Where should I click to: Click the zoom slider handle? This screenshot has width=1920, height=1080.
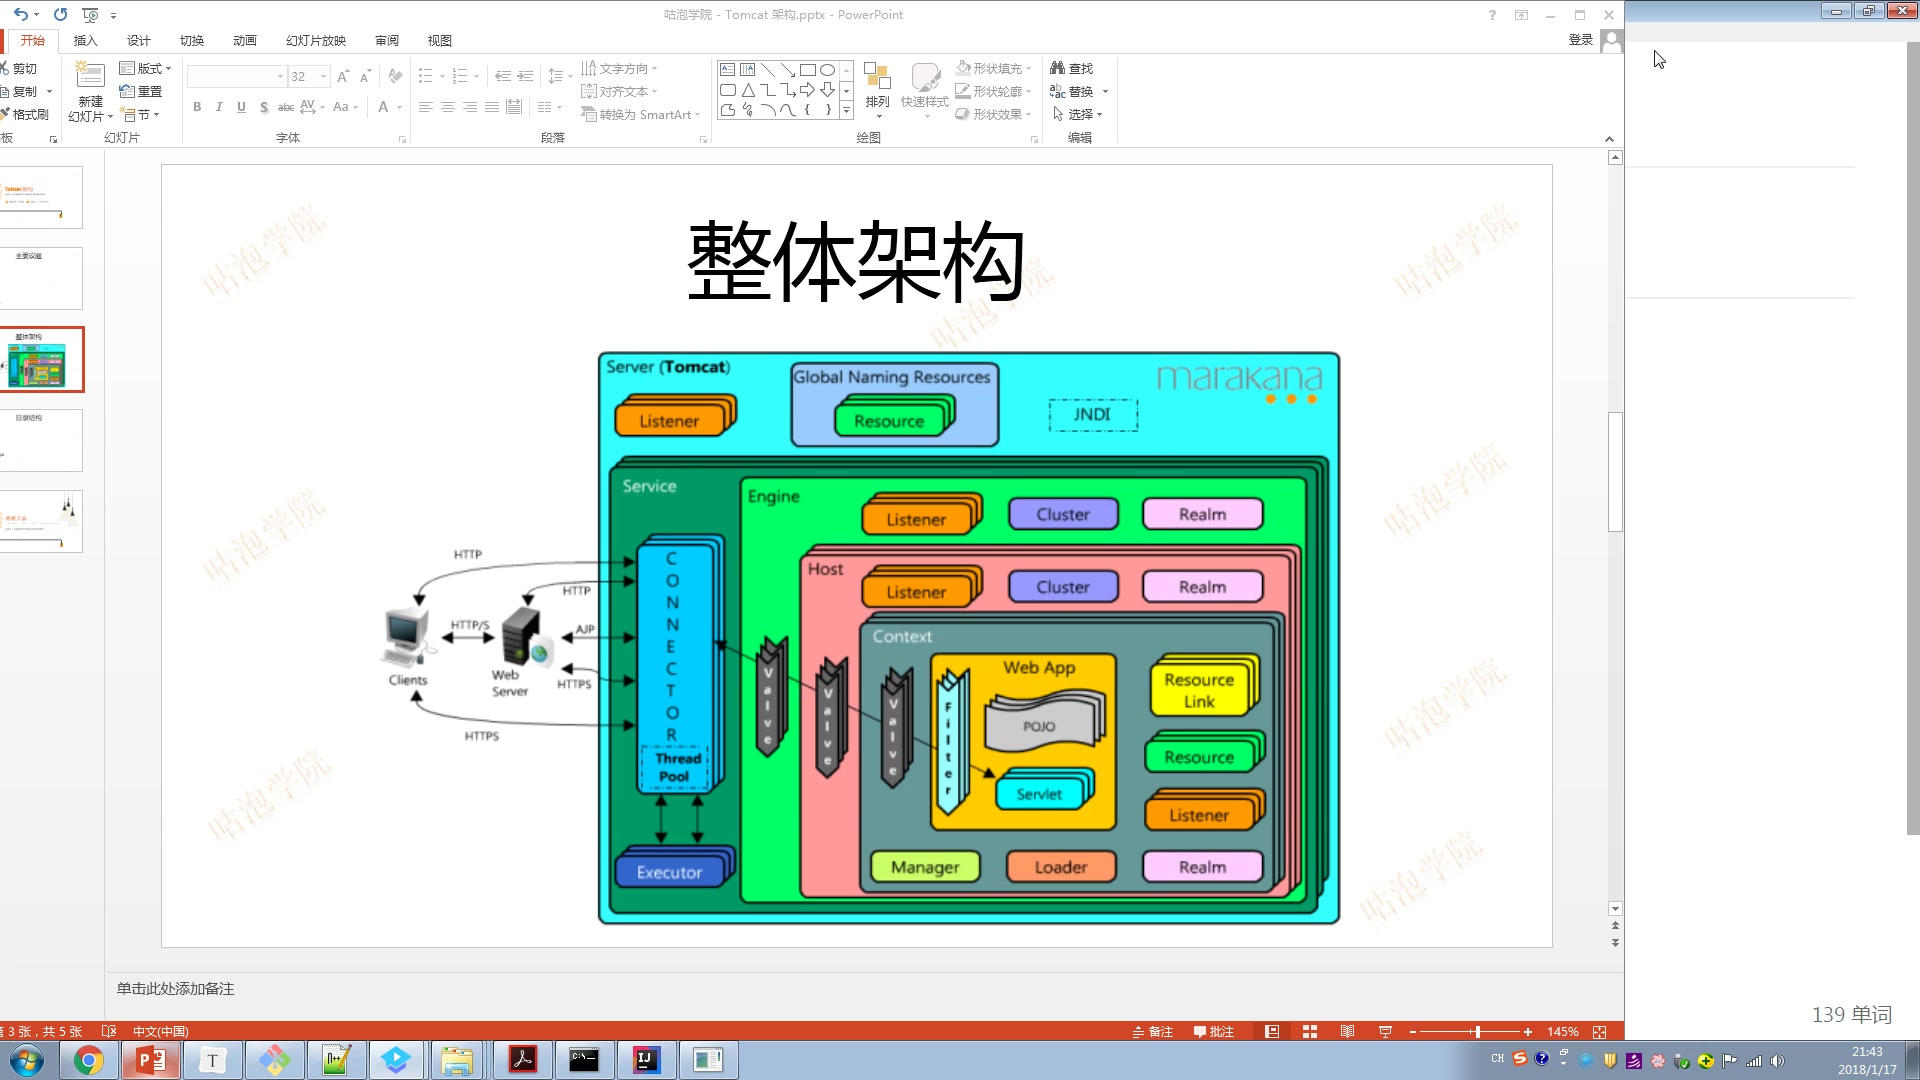1477,1032
